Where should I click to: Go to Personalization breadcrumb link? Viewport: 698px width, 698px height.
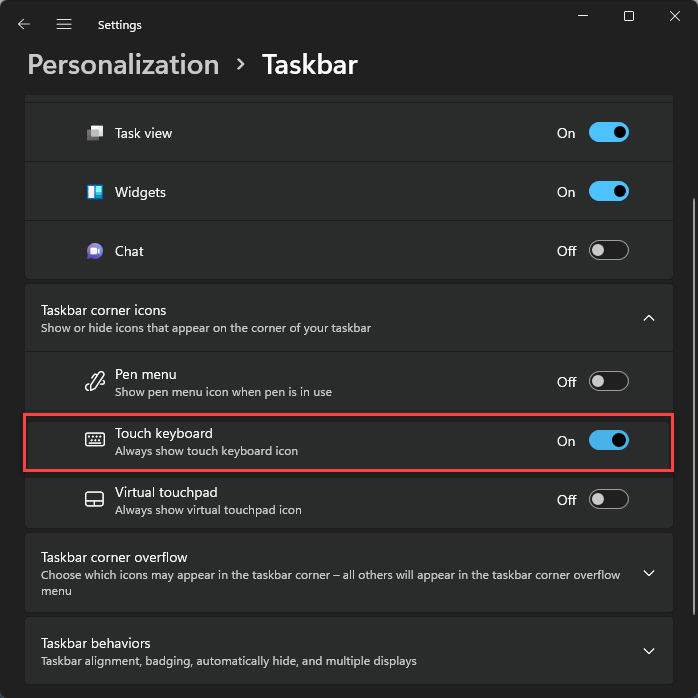[x=123, y=65]
